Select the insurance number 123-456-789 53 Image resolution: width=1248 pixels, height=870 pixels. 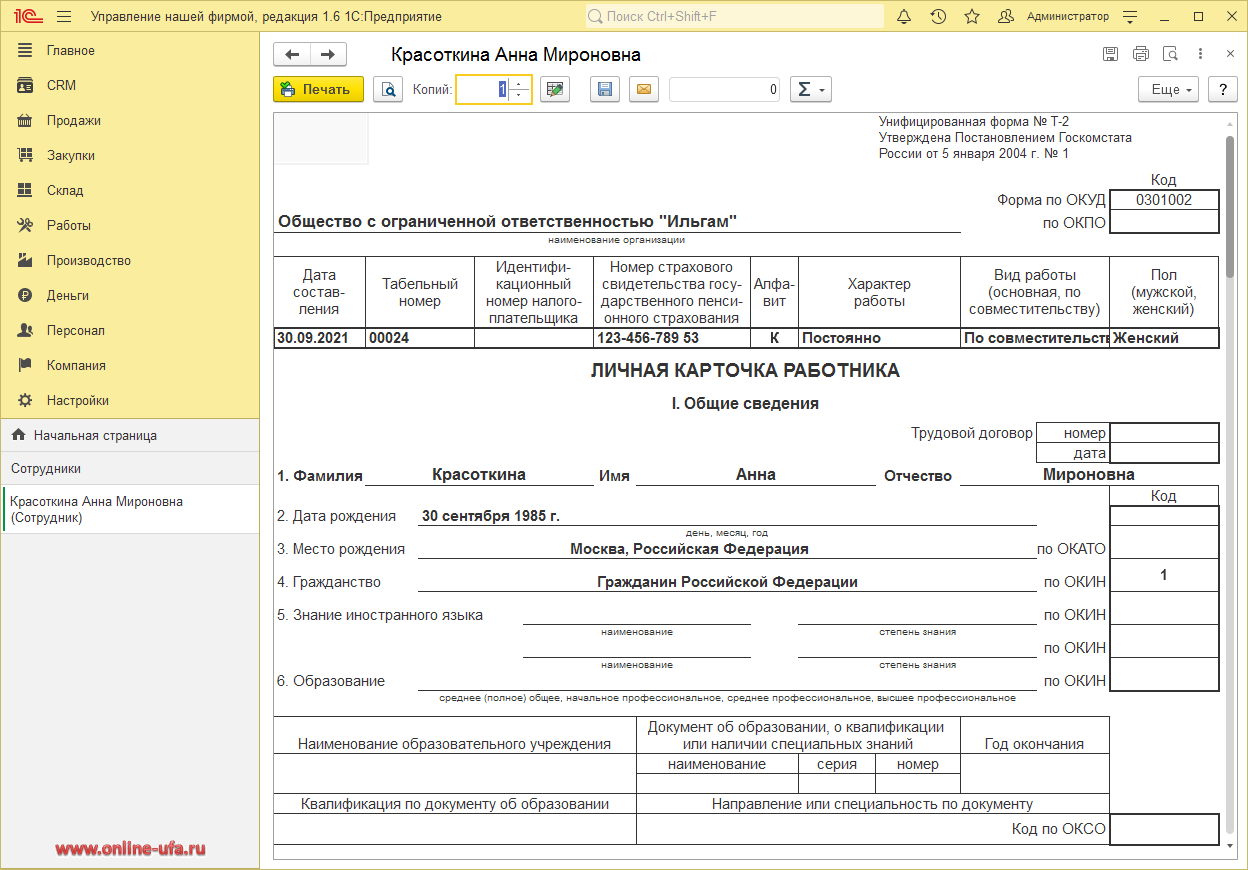coord(671,338)
